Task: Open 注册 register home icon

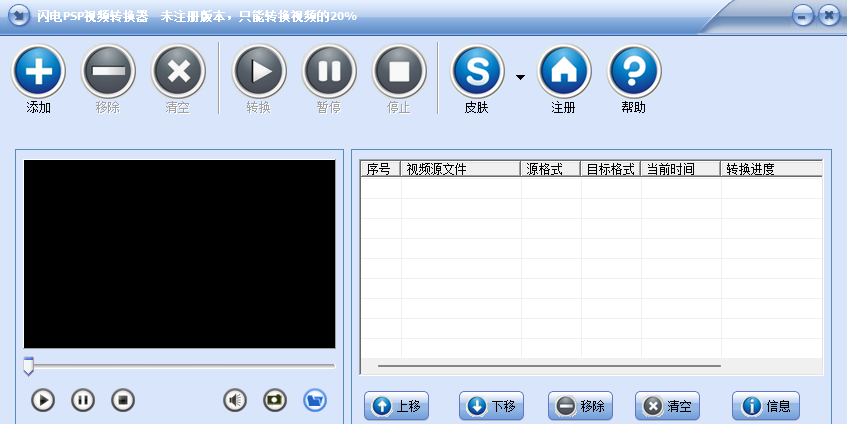Action: [564, 71]
